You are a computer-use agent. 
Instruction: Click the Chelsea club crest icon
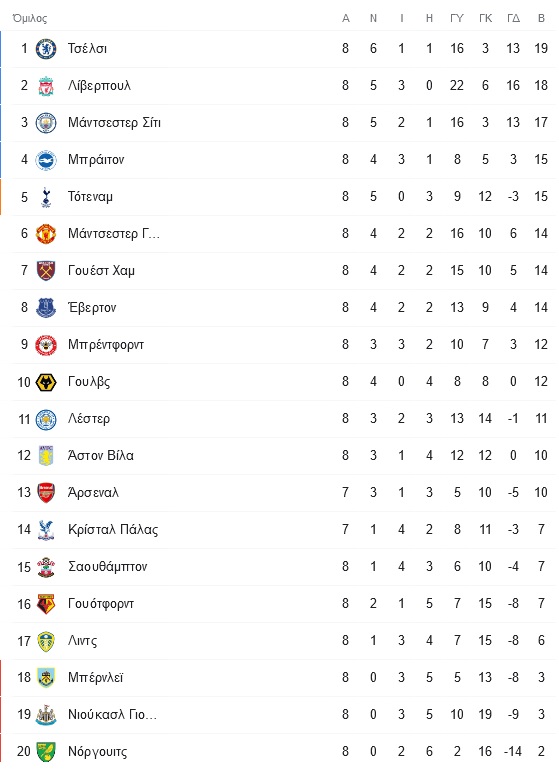click(x=46, y=49)
